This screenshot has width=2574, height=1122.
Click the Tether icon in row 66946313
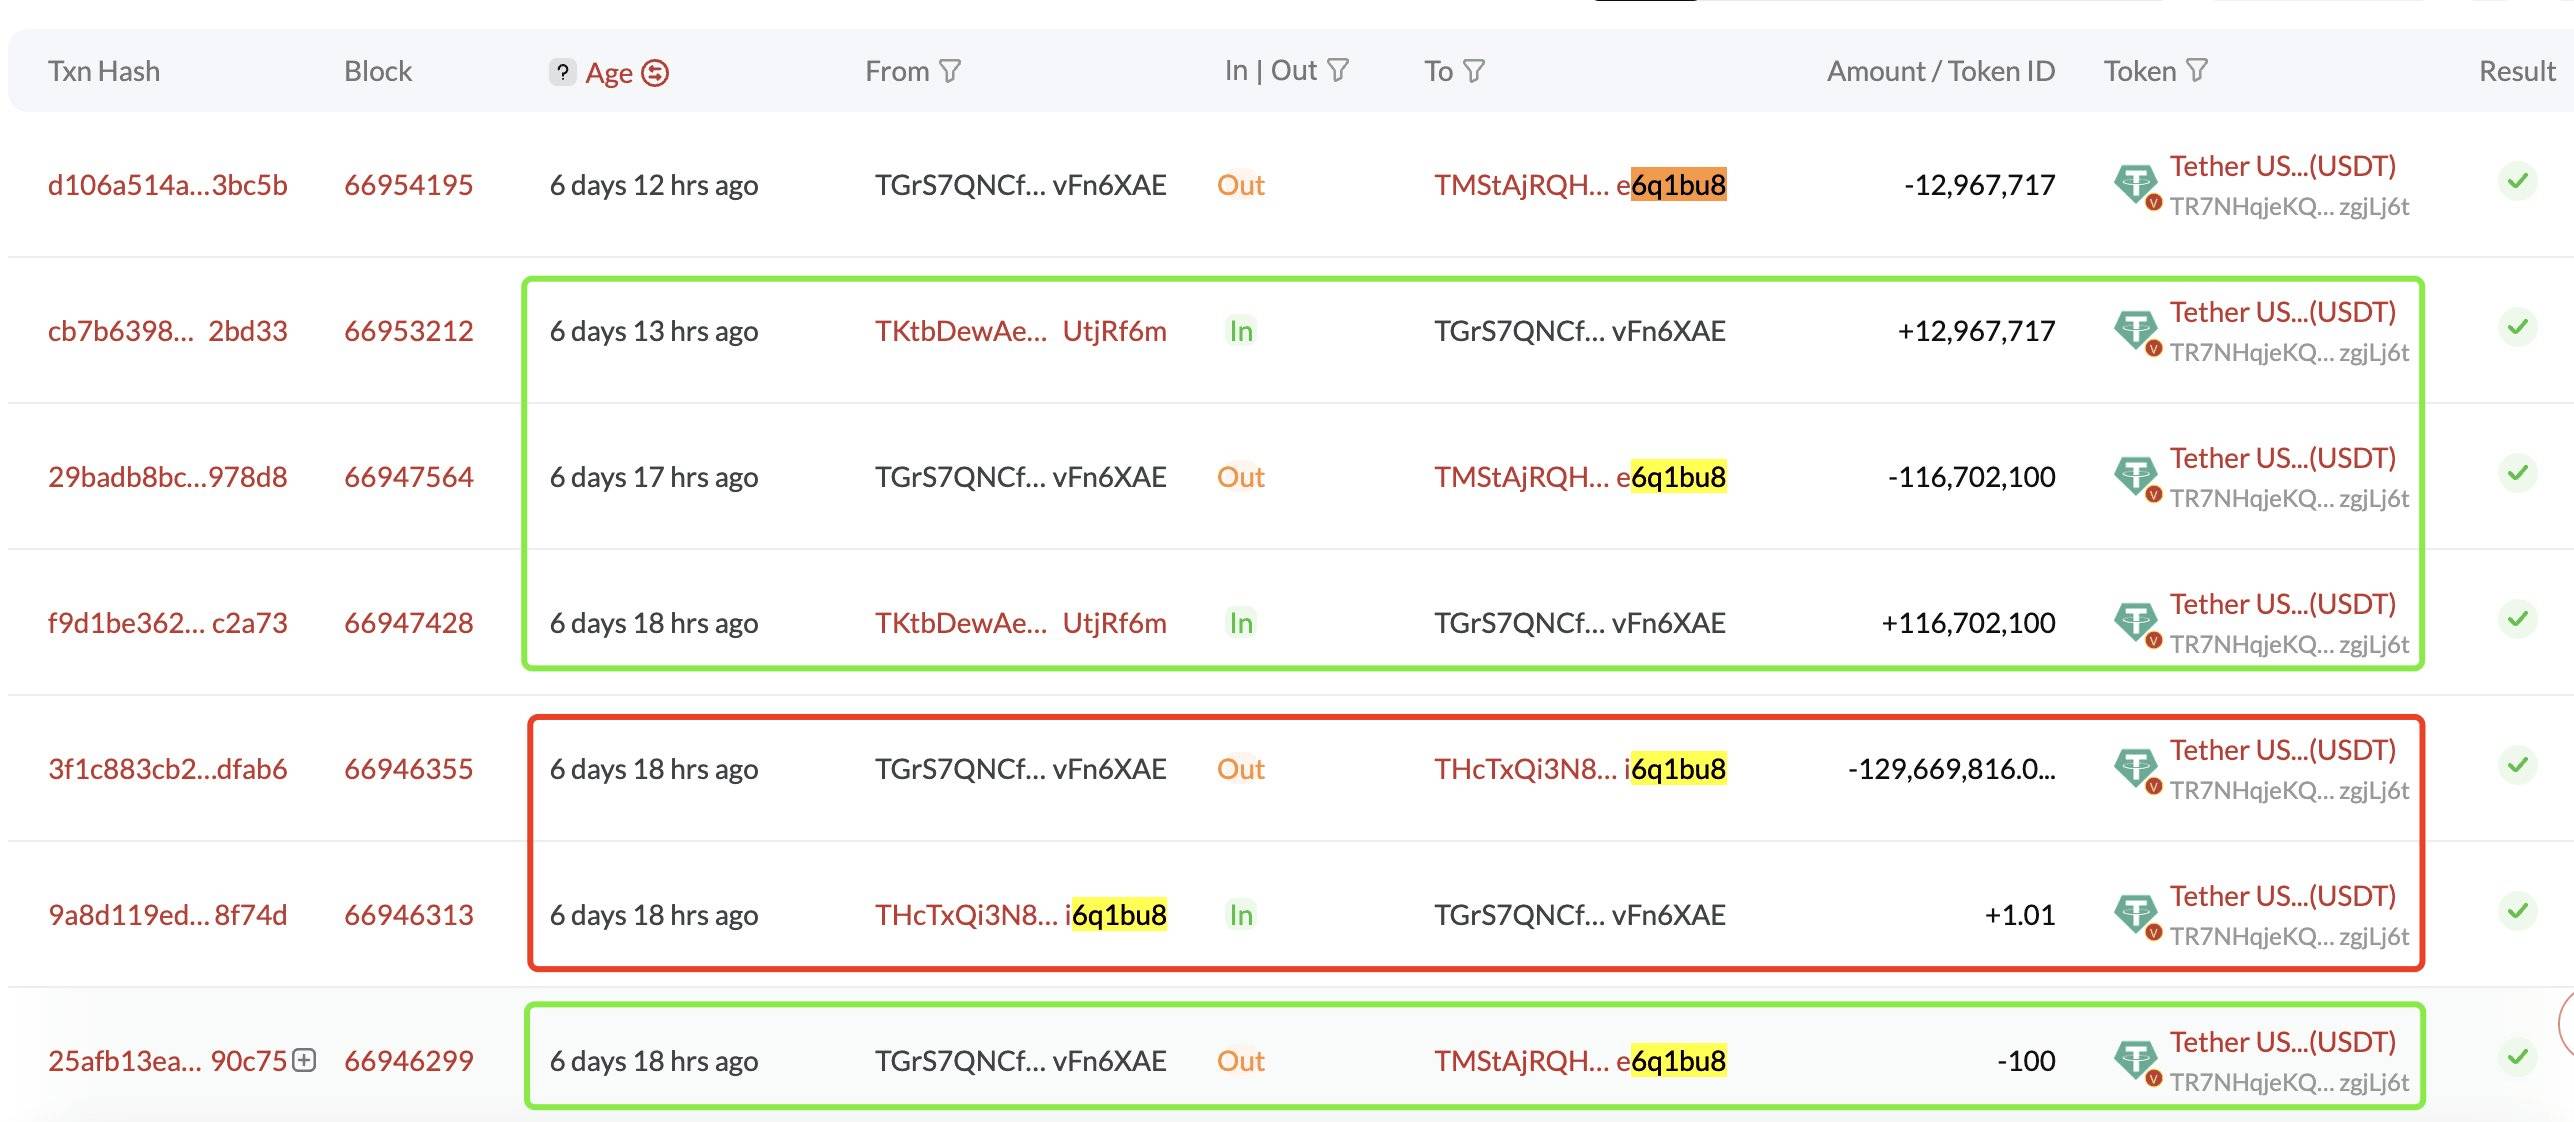[2137, 916]
